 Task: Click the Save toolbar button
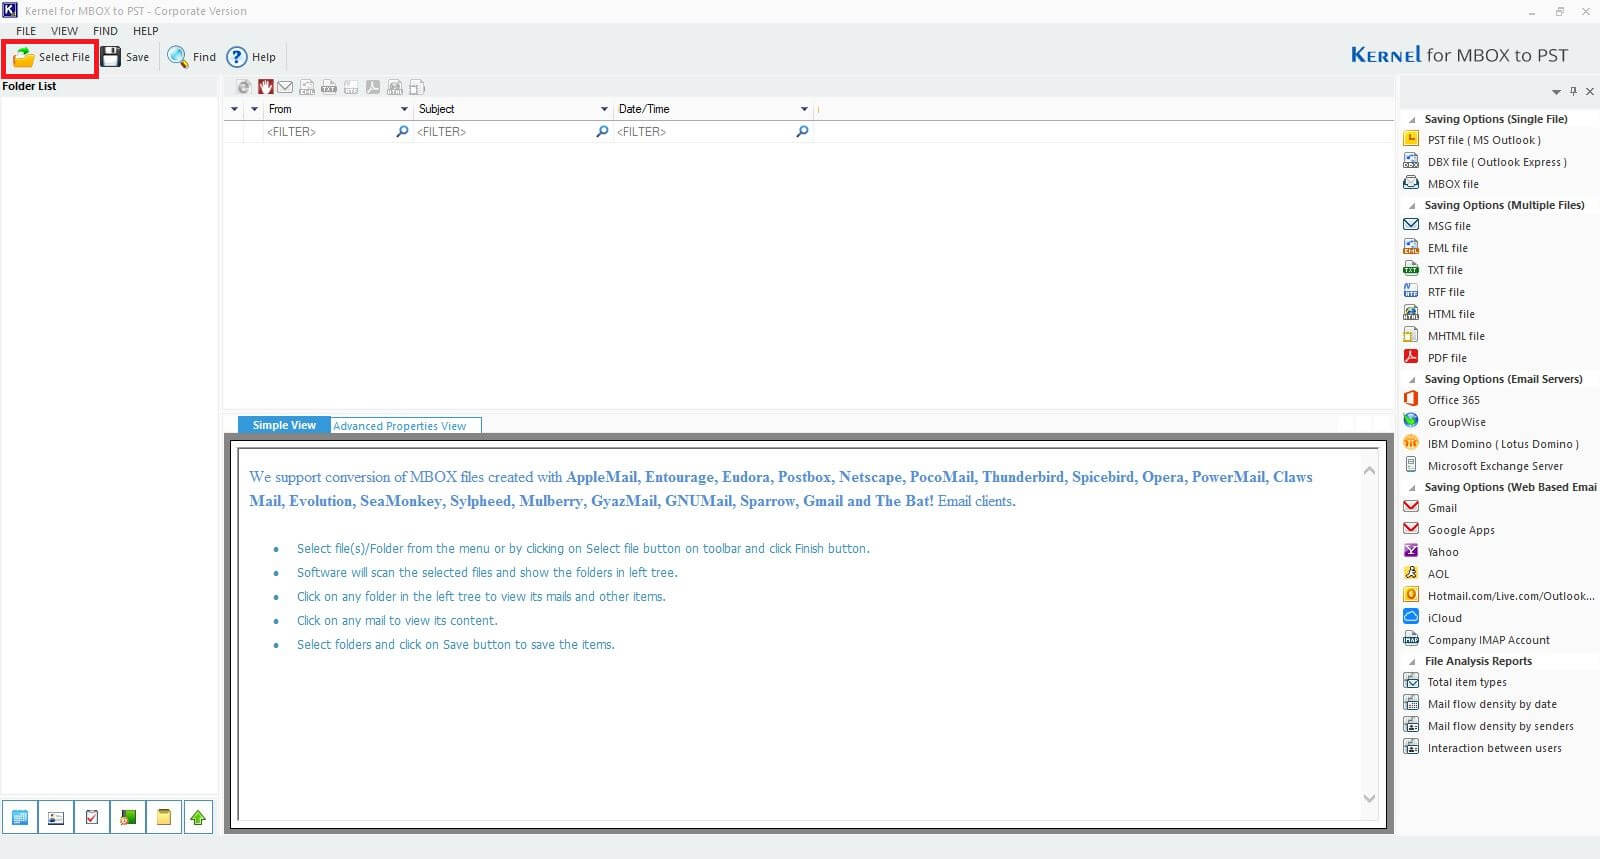125,57
